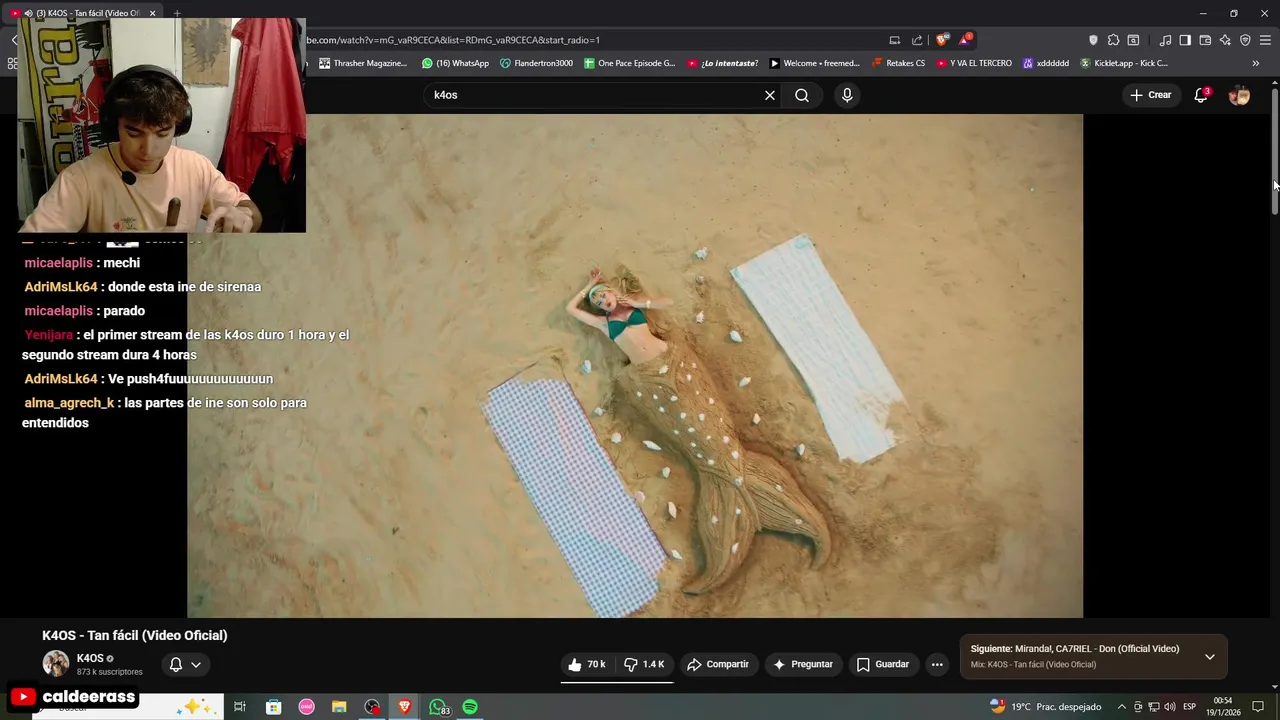Click the browser address bar URL
This screenshot has height=720, width=1280.
tap(452, 40)
